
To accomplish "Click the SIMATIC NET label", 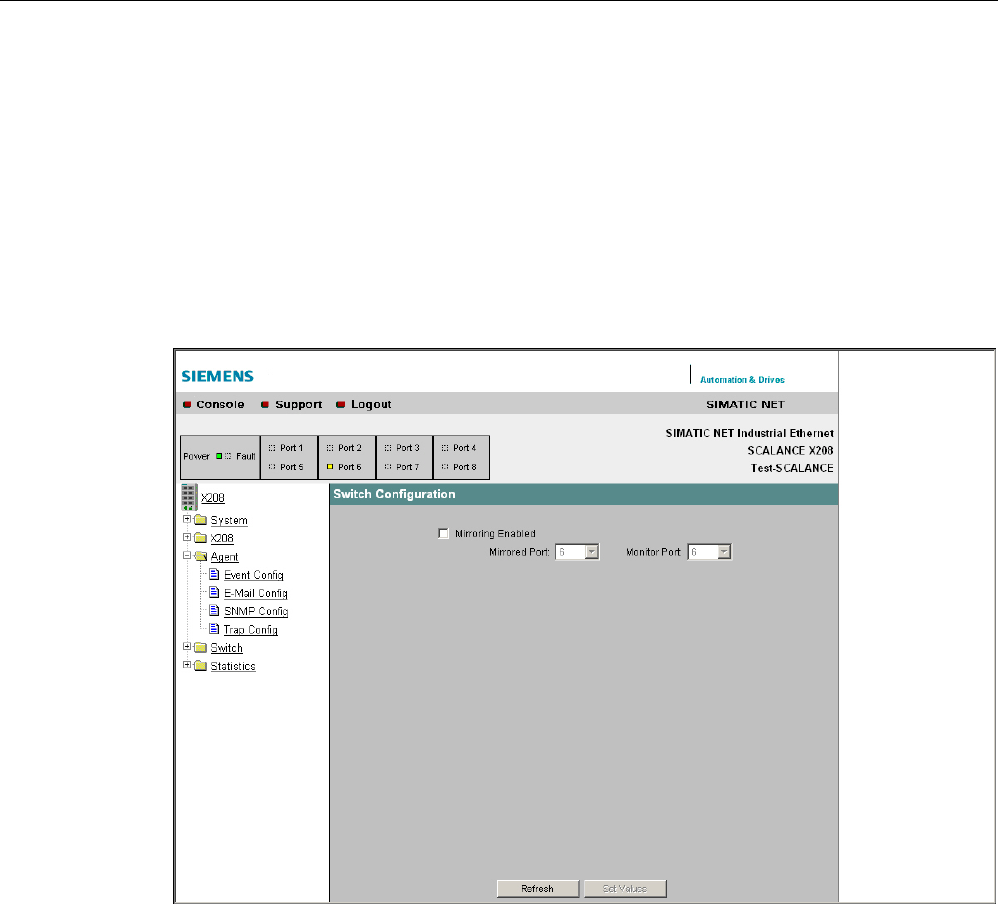I will pos(745,404).
